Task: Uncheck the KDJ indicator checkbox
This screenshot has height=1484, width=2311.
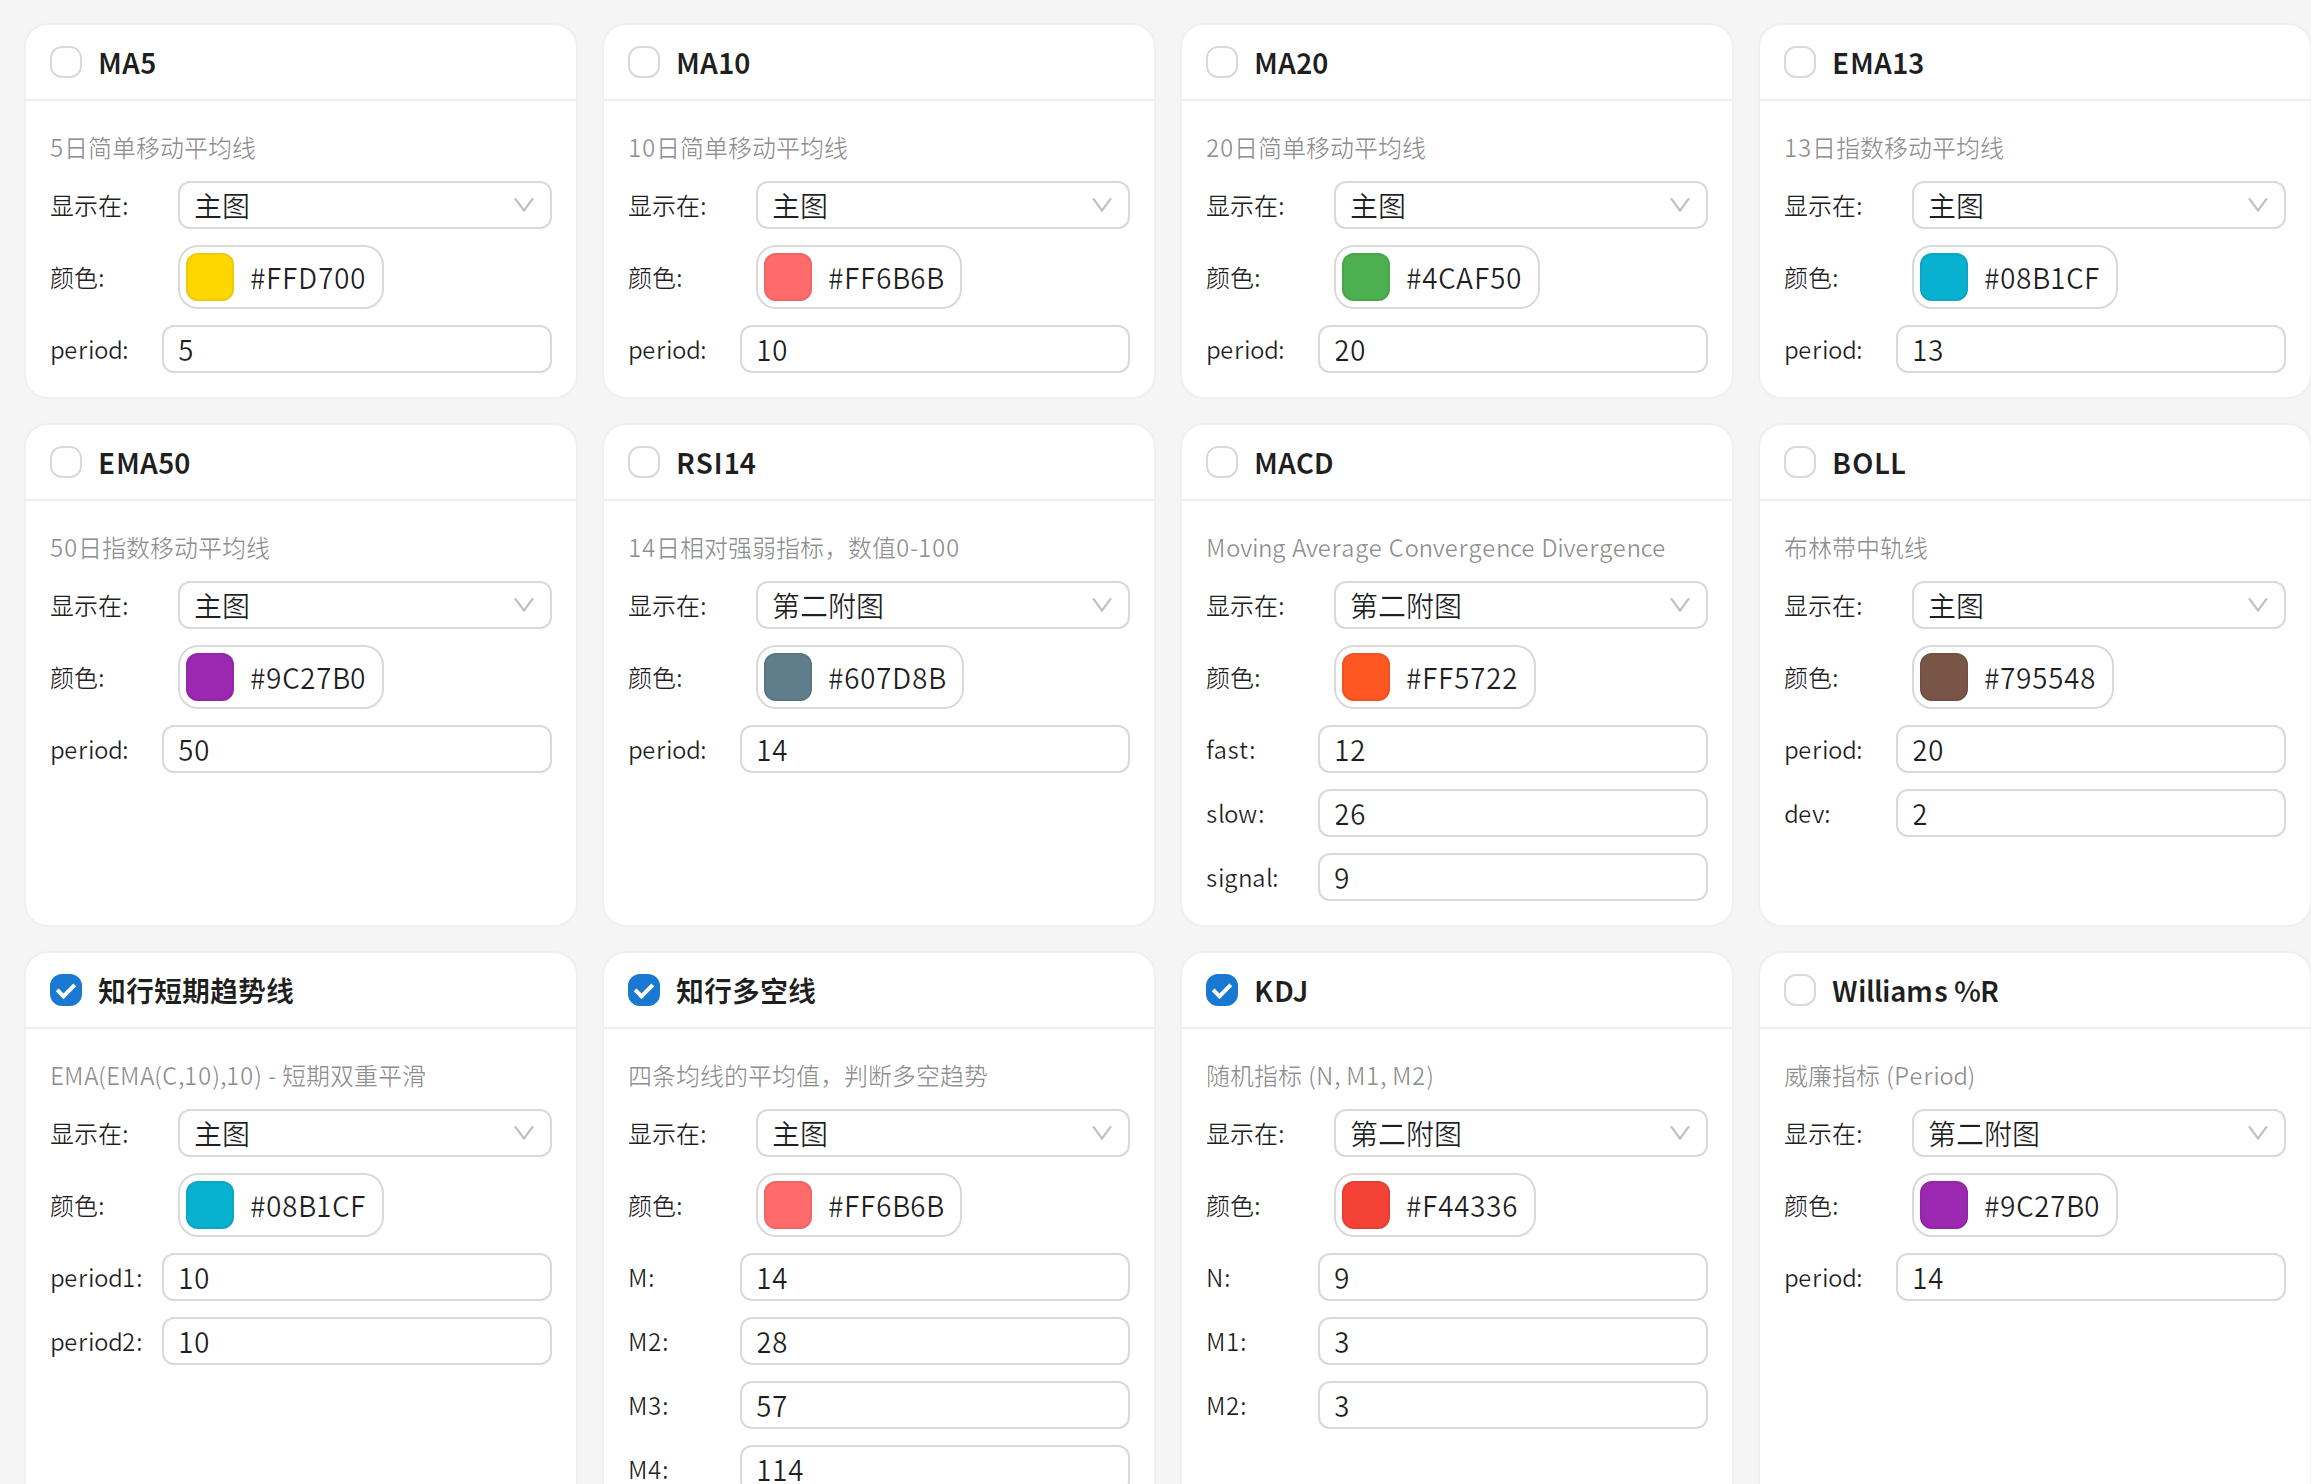Action: click(1221, 991)
